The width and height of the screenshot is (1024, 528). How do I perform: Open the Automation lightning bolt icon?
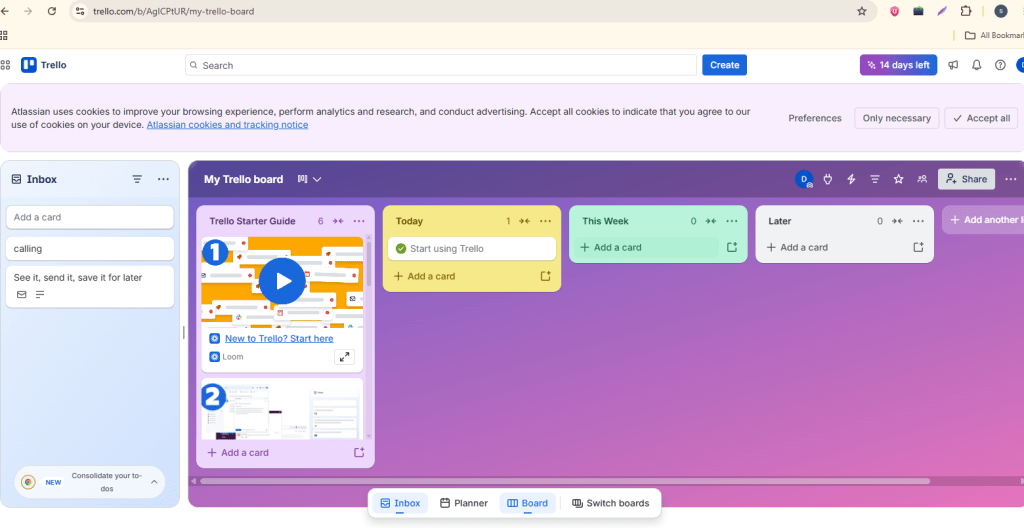click(x=851, y=179)
